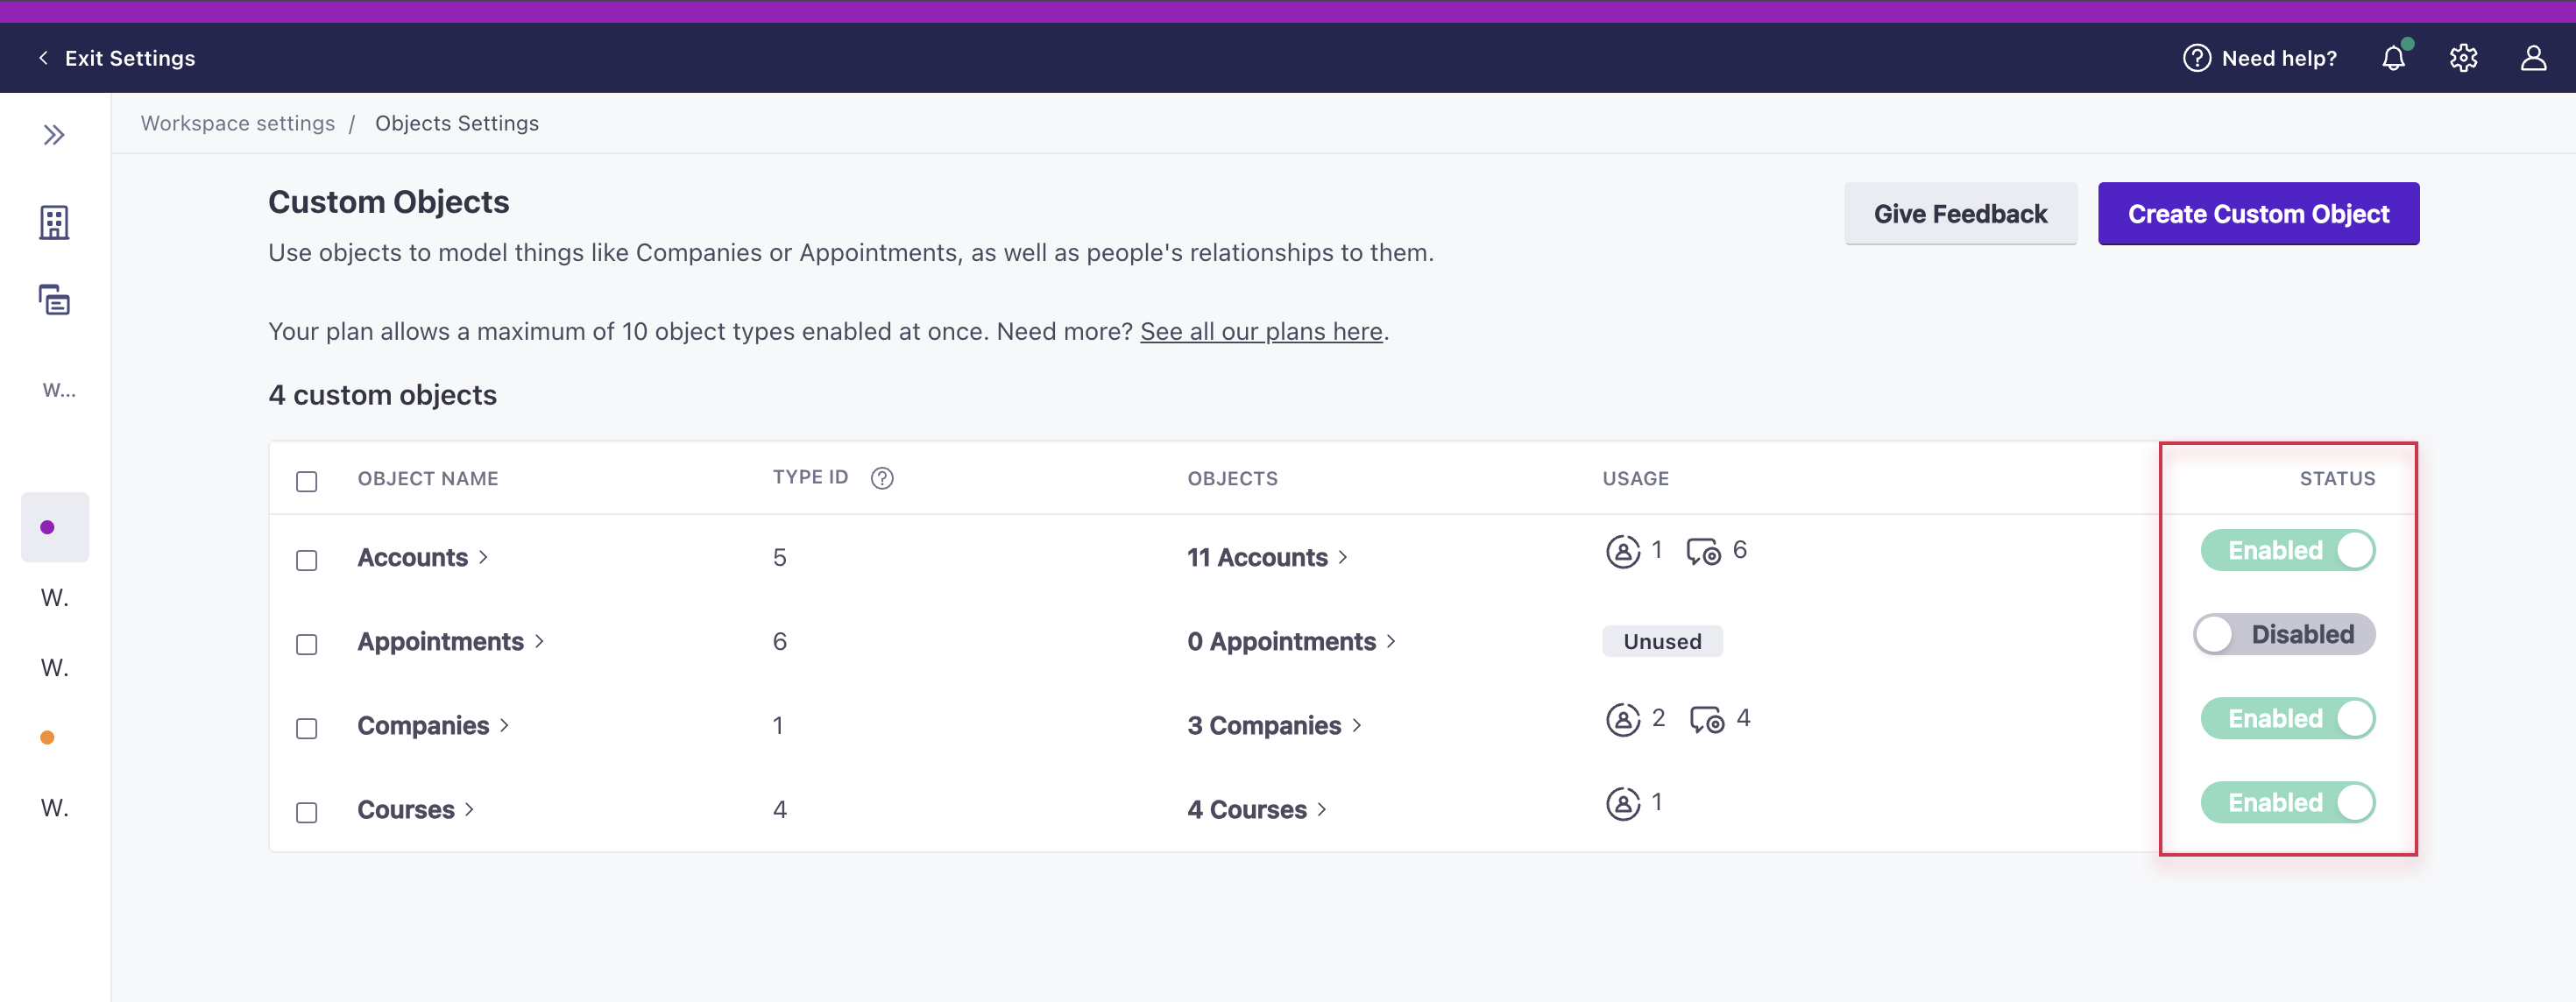The image size is (2576, 1002).
Task: Click the notification bell icon
Action: coord(2396,58)
